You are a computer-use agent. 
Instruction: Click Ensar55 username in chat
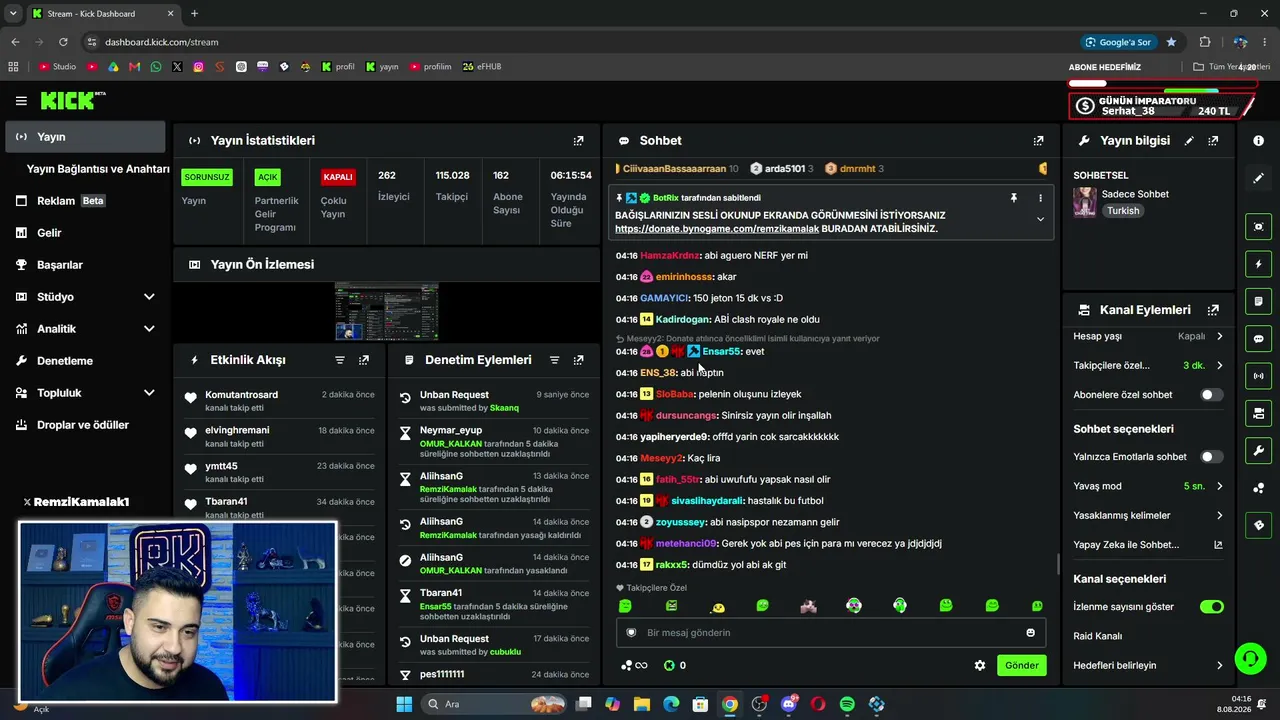720,352
